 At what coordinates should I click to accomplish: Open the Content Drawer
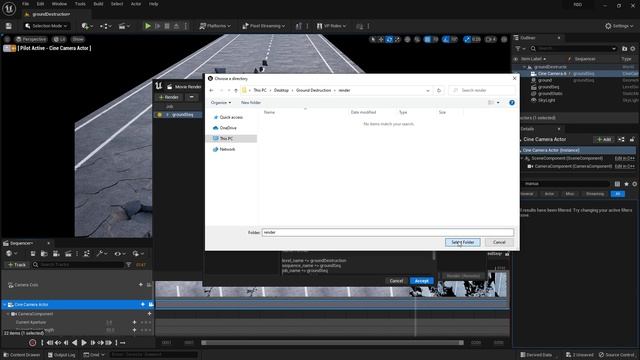coord(21,355)
